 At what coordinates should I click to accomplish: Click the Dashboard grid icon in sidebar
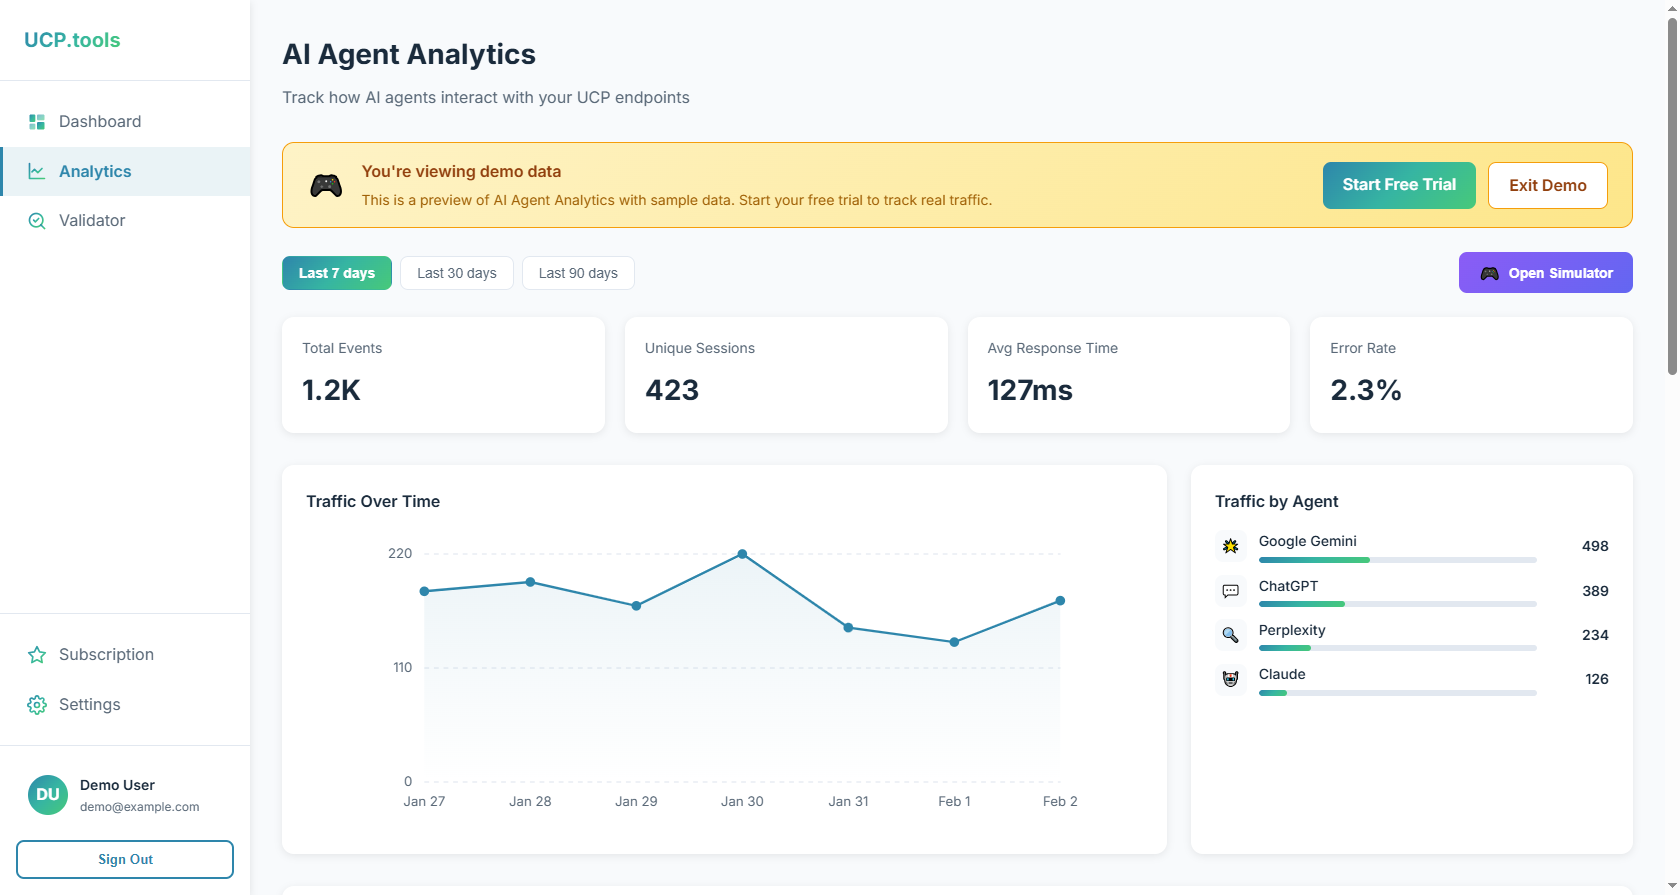pos(37,122)
